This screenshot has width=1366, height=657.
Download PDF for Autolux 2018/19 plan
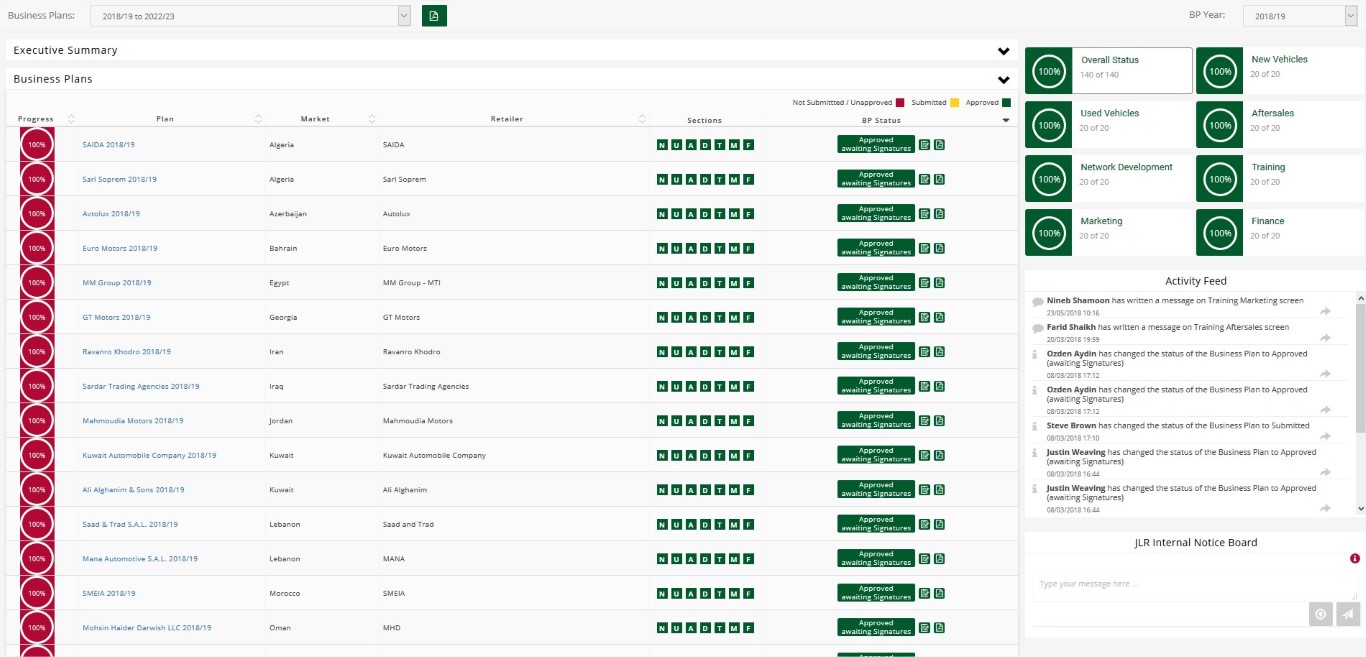(x=940, y=214)
